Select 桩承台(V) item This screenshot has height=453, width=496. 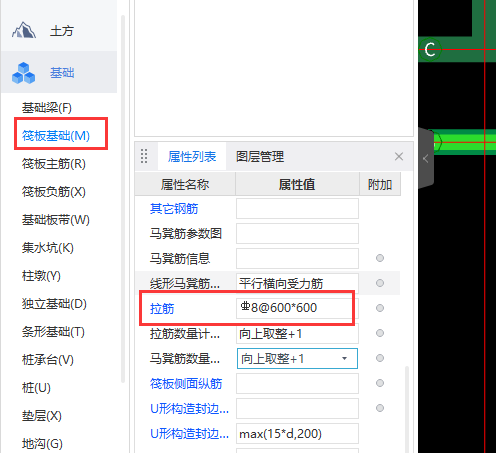click(x=48, y=360)
